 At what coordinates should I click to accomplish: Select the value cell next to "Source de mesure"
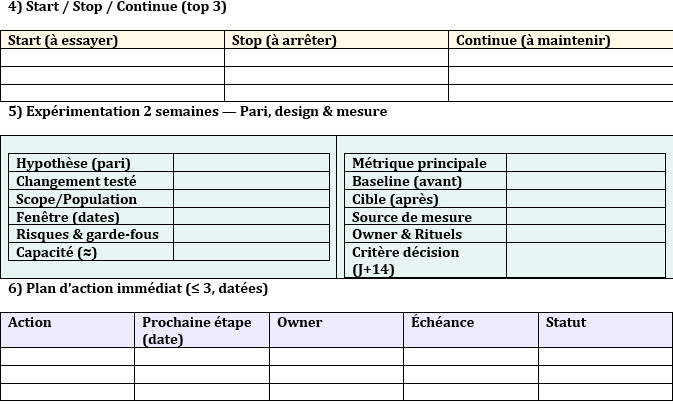tap(585, 217)
